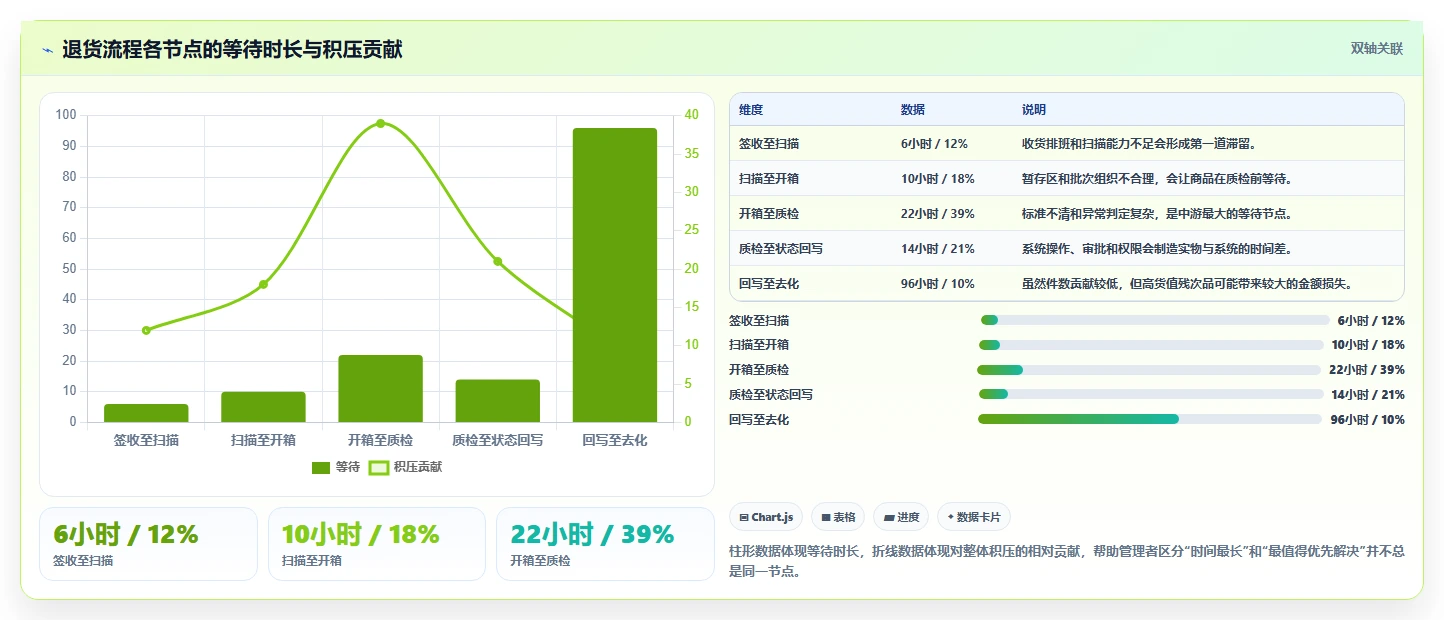Click the 签收至扫描 x-axis label in chart
The image size is (1444, 620).
click(146, 440)
